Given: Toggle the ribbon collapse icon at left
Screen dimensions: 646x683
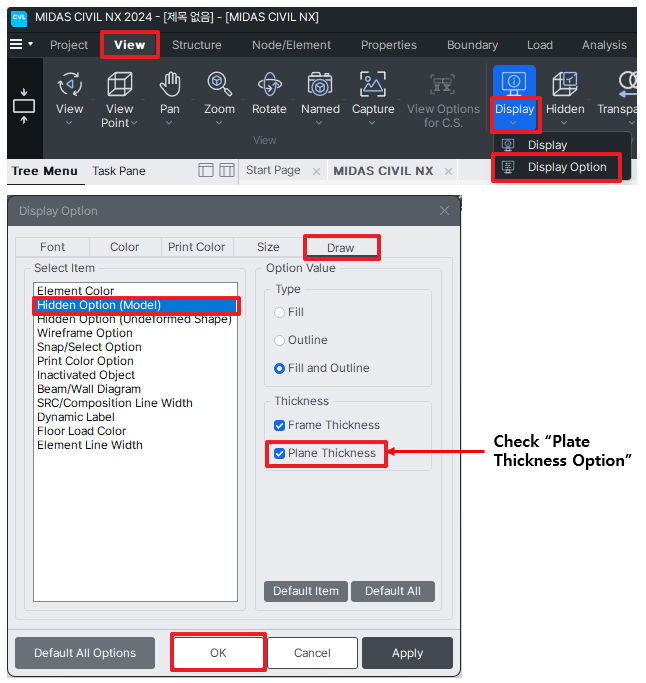Looking at the screenshot, I should 24,106.
